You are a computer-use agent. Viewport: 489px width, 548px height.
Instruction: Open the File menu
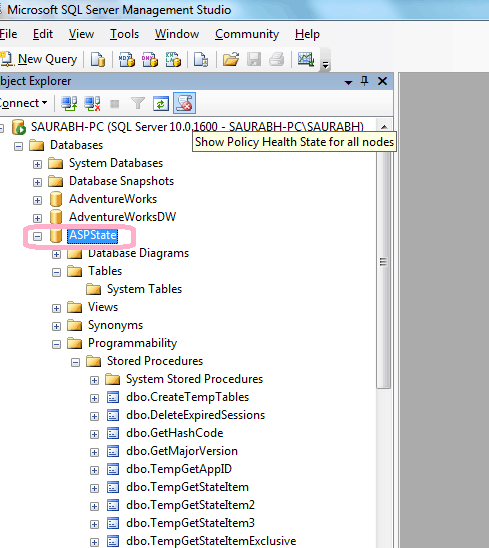click(8, 34)
